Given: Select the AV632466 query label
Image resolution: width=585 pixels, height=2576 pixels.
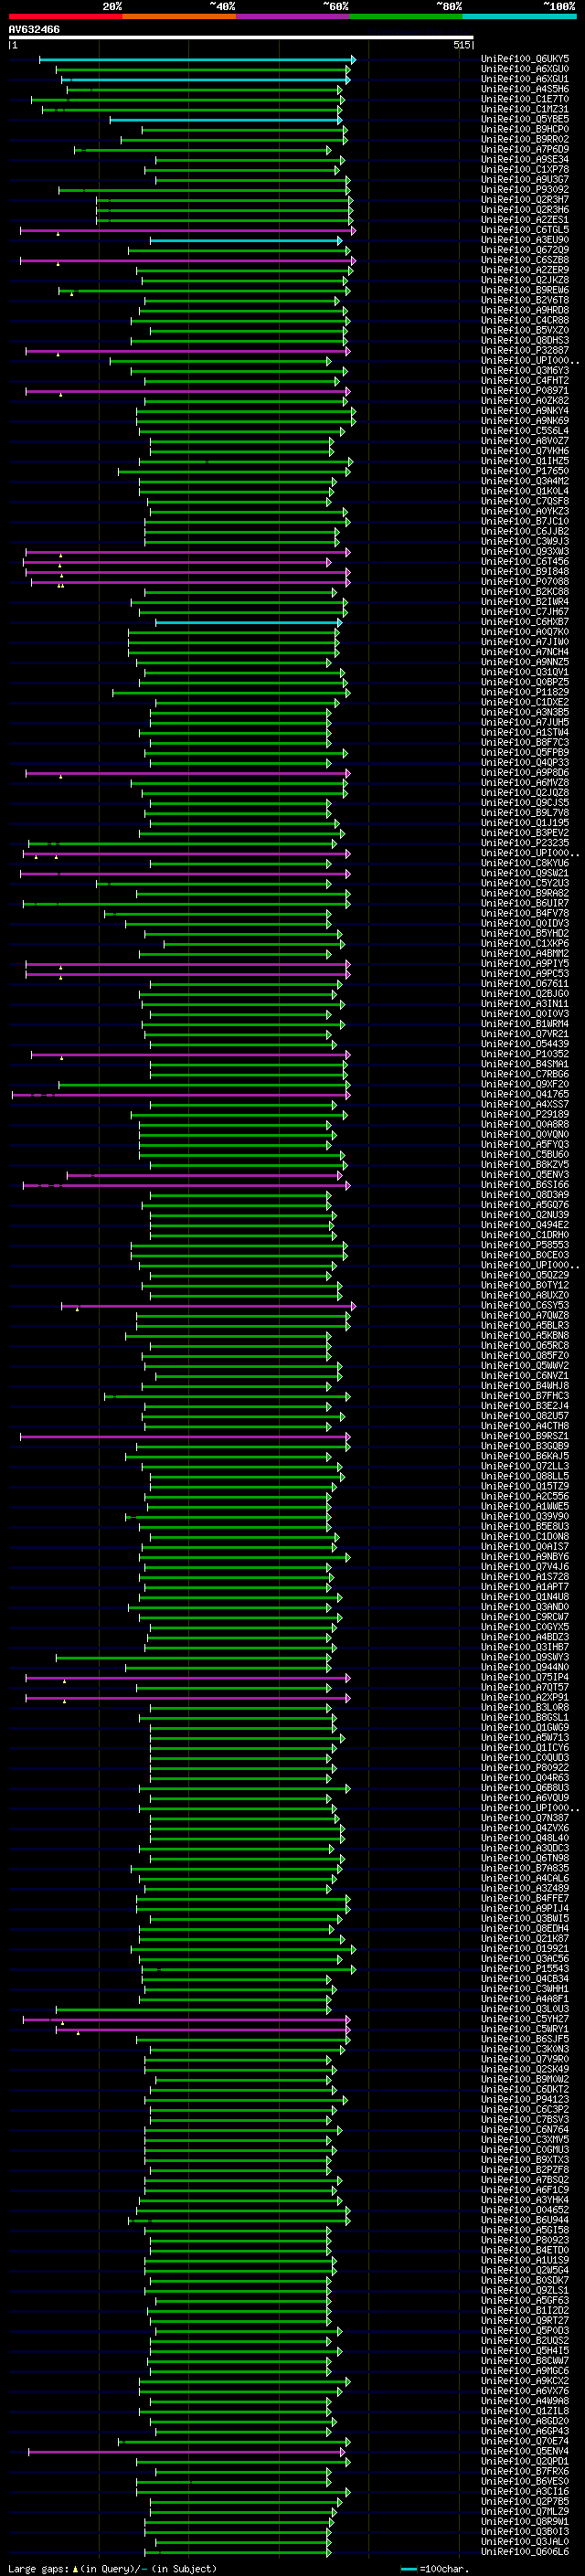Looking at the screenshot, I should (x=34, y=29).
